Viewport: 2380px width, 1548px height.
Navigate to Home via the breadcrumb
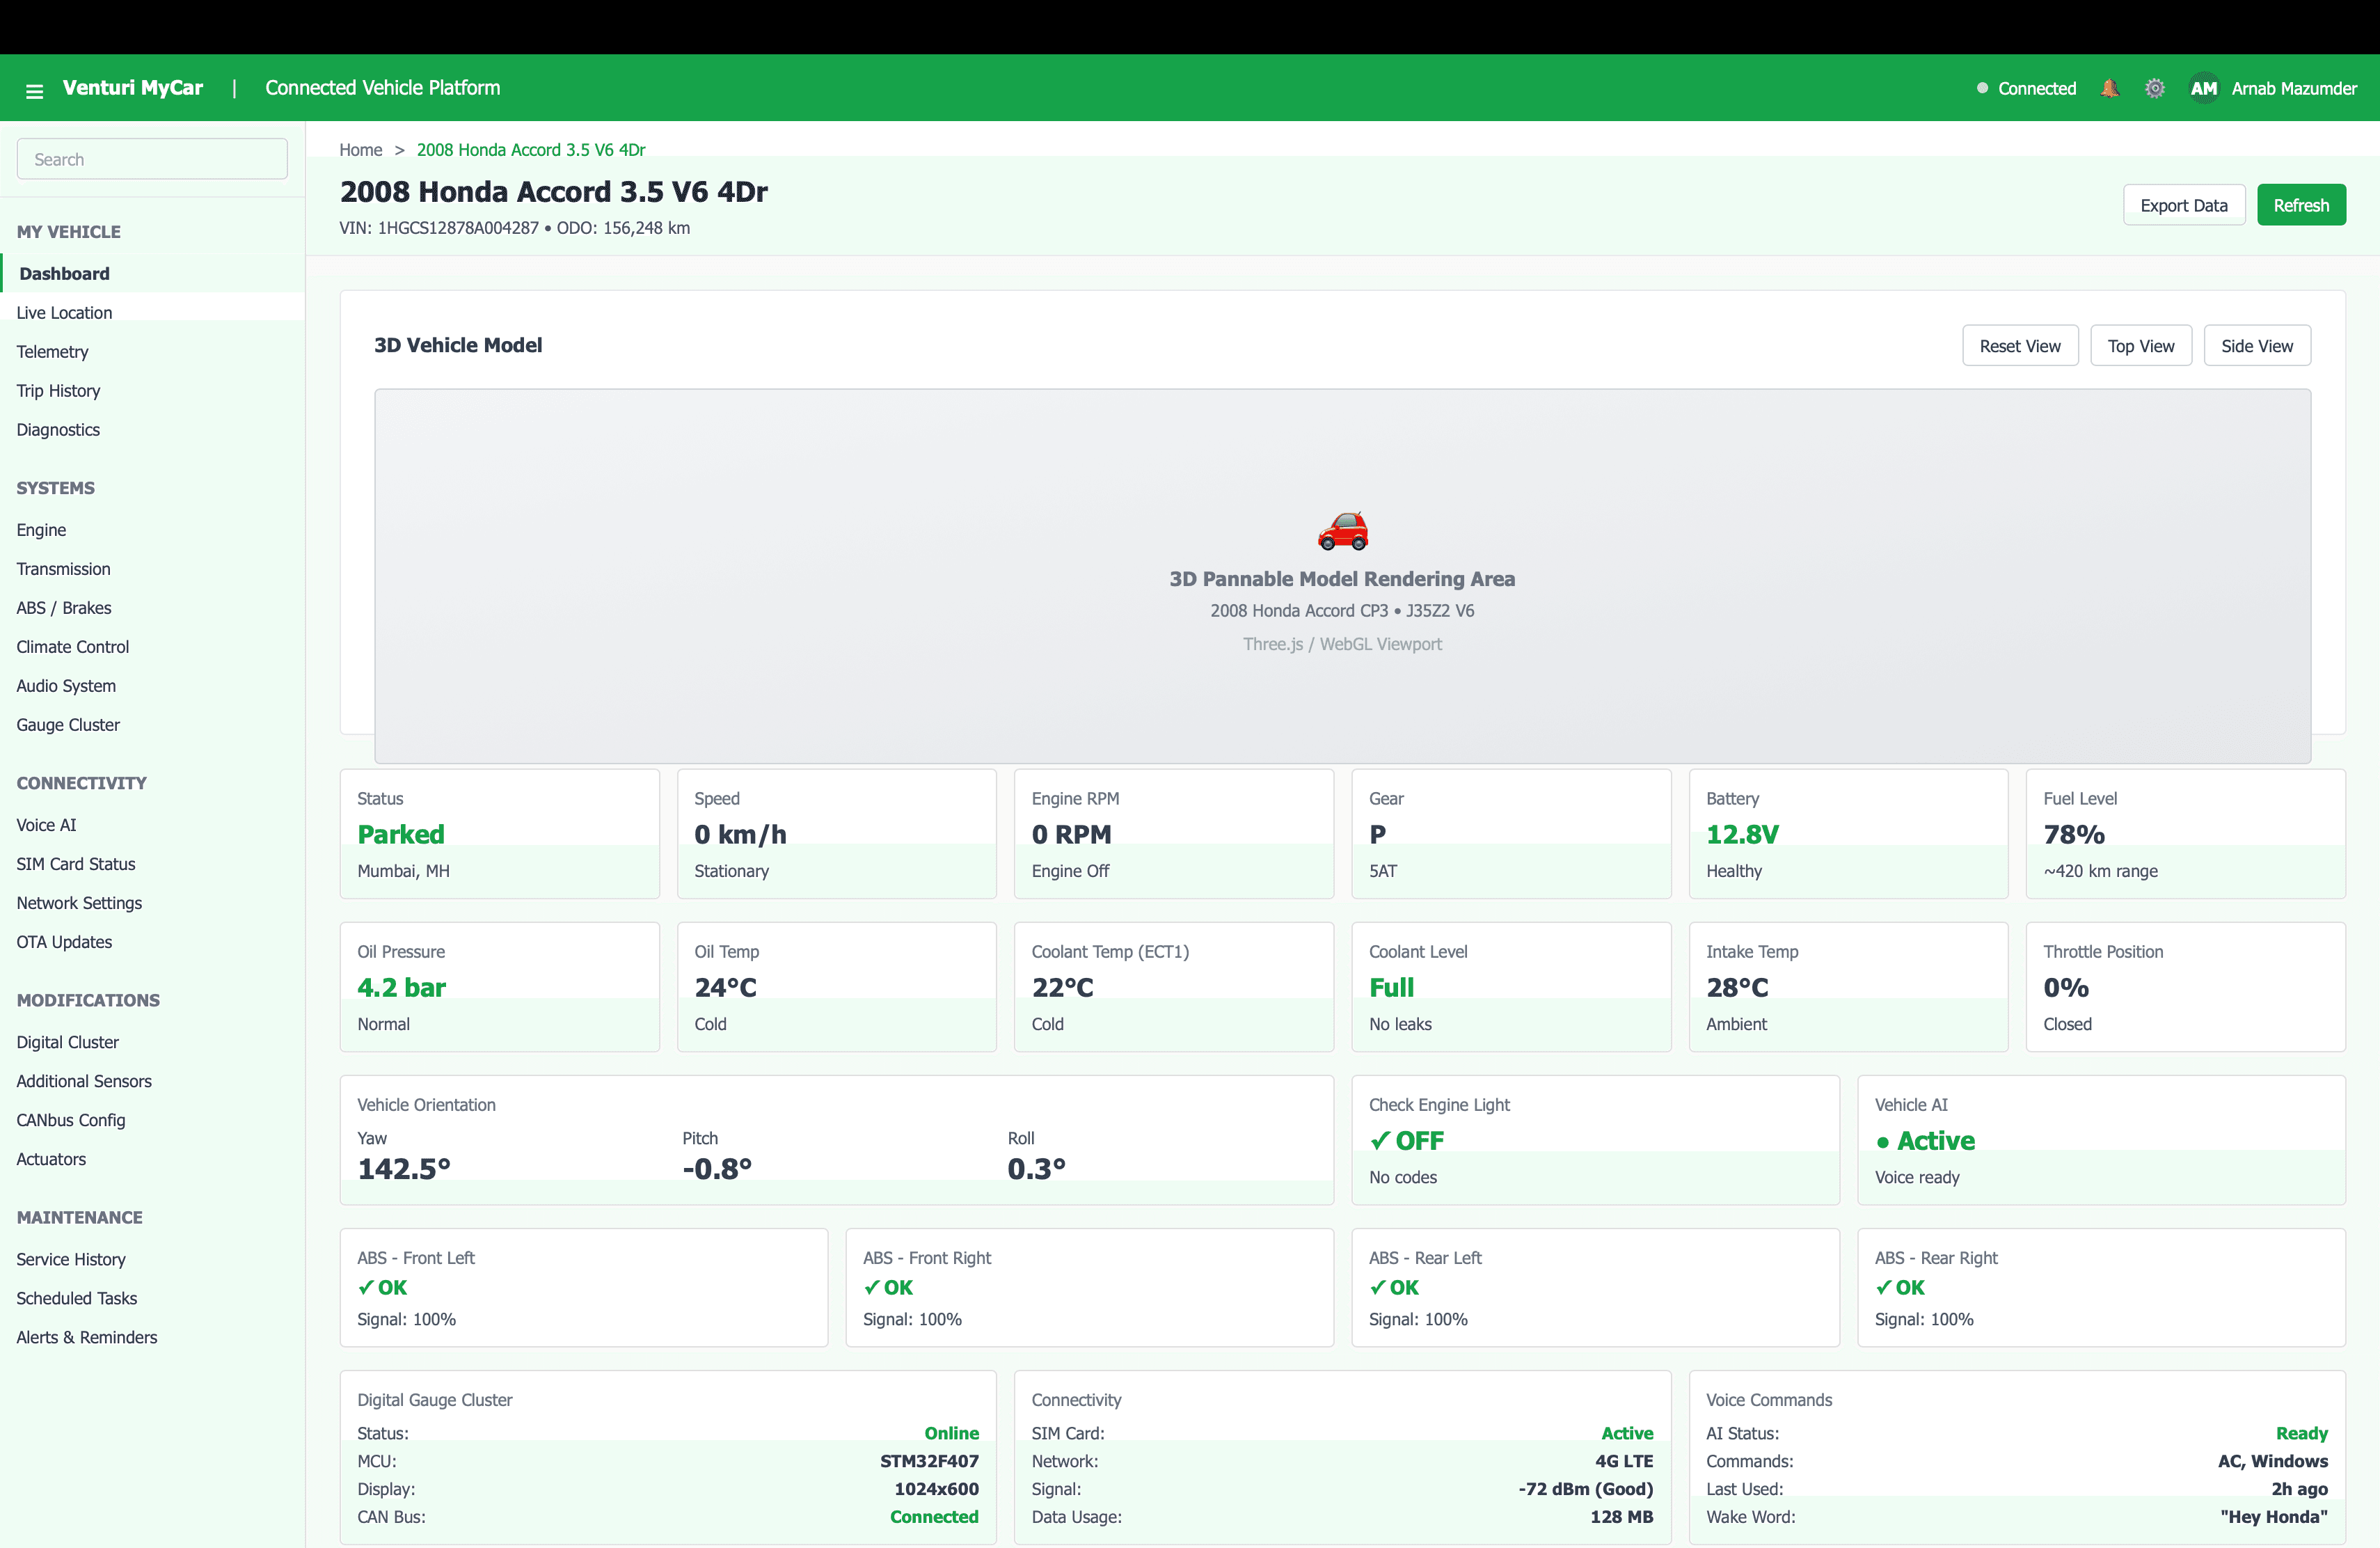click(361, 149)
